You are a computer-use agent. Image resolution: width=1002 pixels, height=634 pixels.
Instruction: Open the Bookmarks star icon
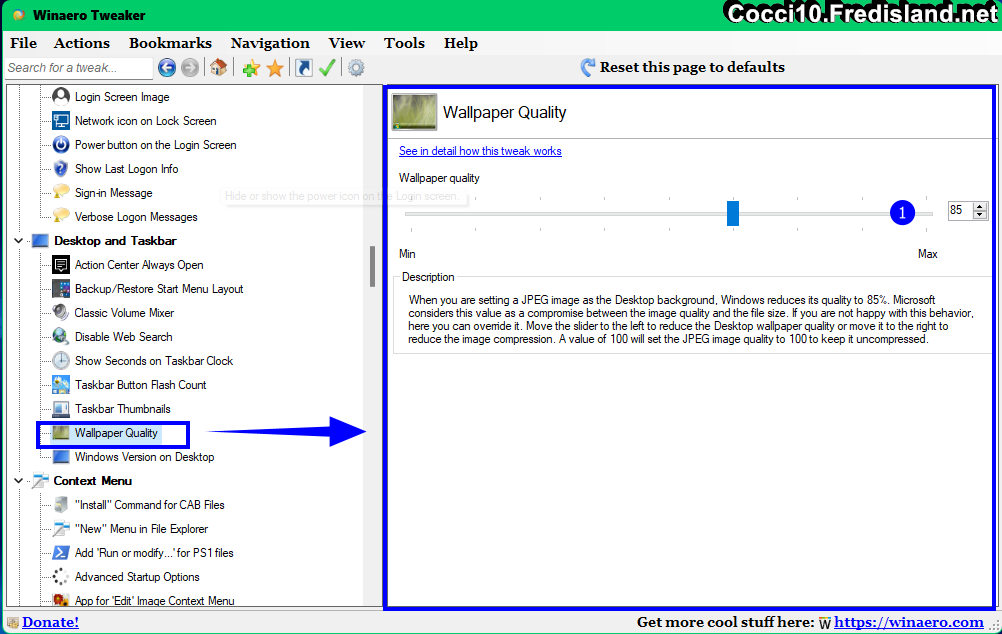pyautogui.click(x=275, y=68)
